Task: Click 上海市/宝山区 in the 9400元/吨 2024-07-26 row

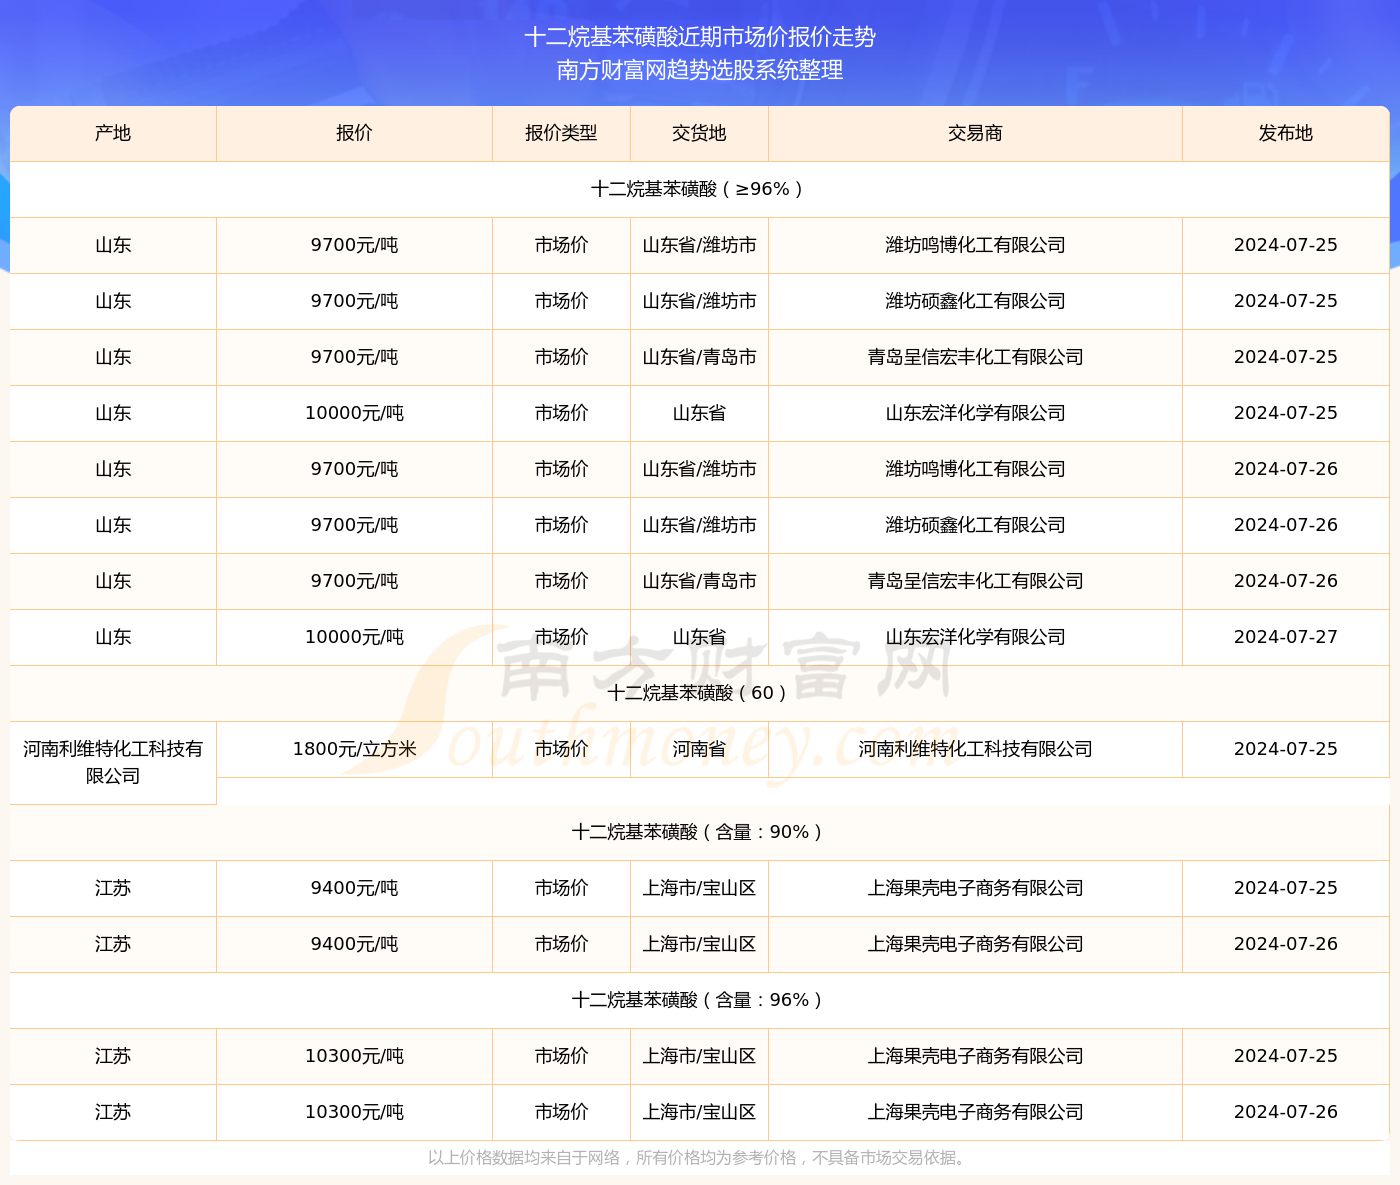Action: coord(699,944)
